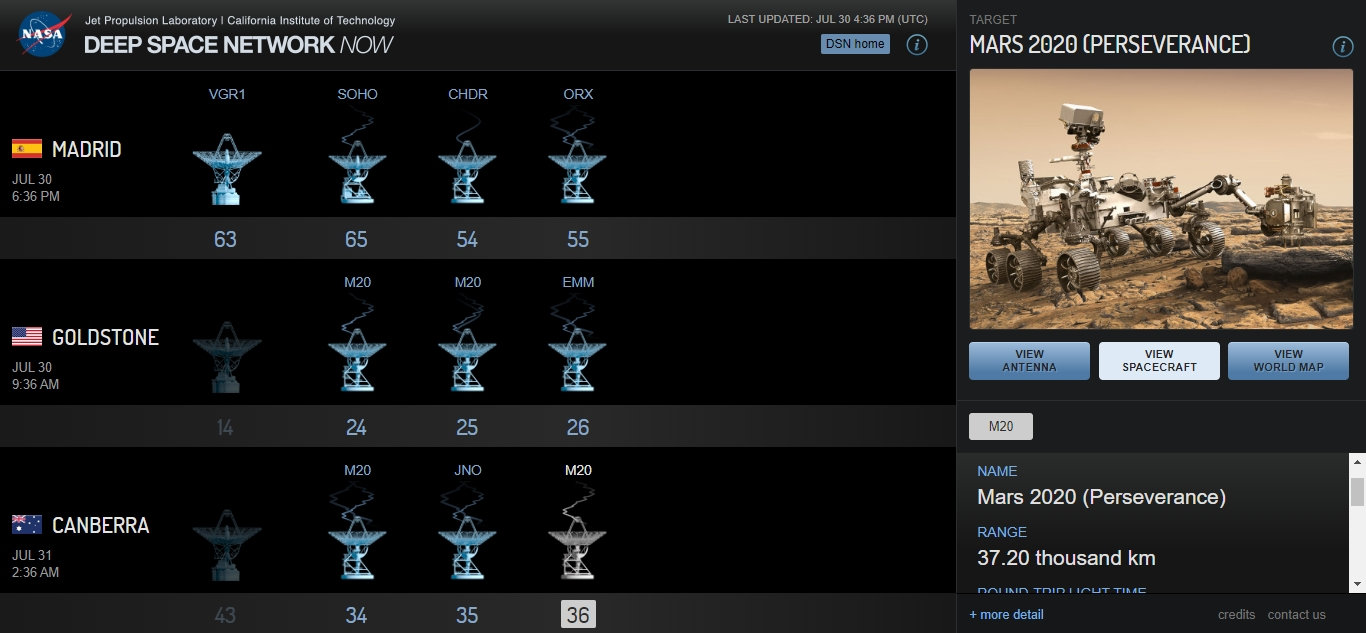Click the SOHO spacecraft label
The image size is (1366, 633).
(x=358, y=94)
